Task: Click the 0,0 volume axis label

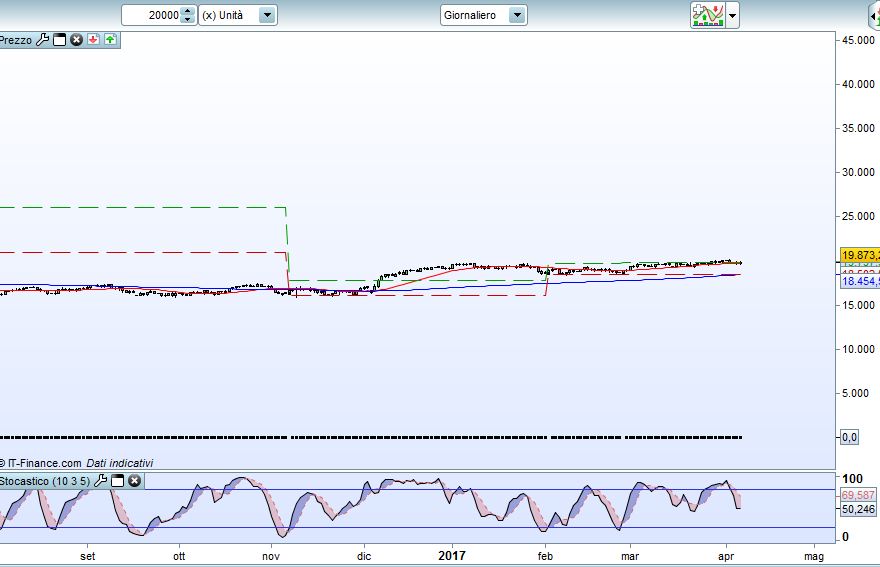Action: 849,437
